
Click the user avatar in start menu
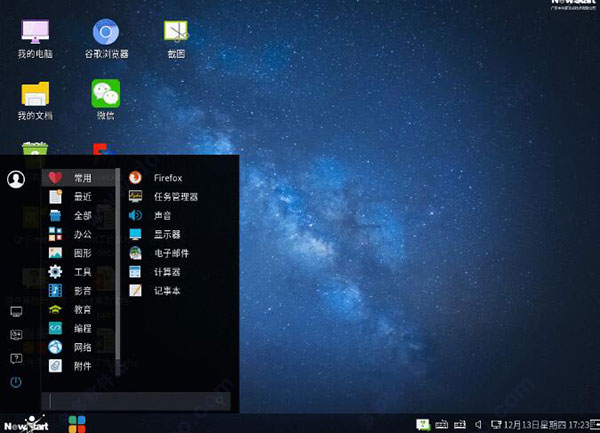tap(16, 179)
